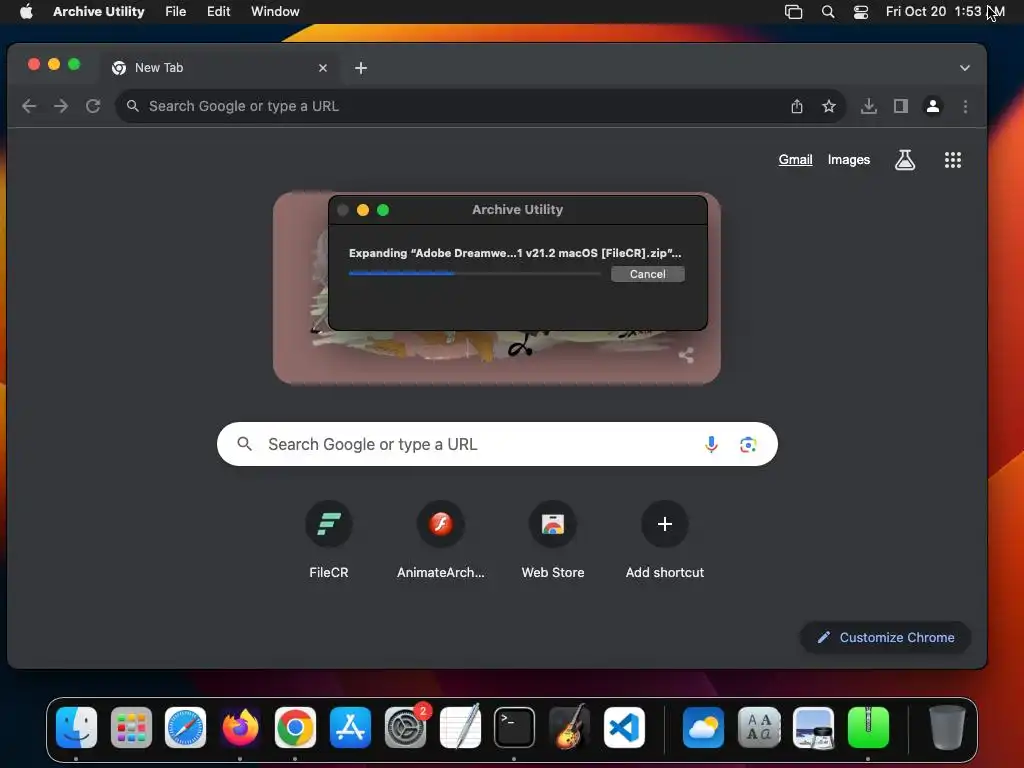The width and height of the screenshot is (1024, 768).
Task: Open Stage Manager from the menu bar
Action: coord(793,11)
